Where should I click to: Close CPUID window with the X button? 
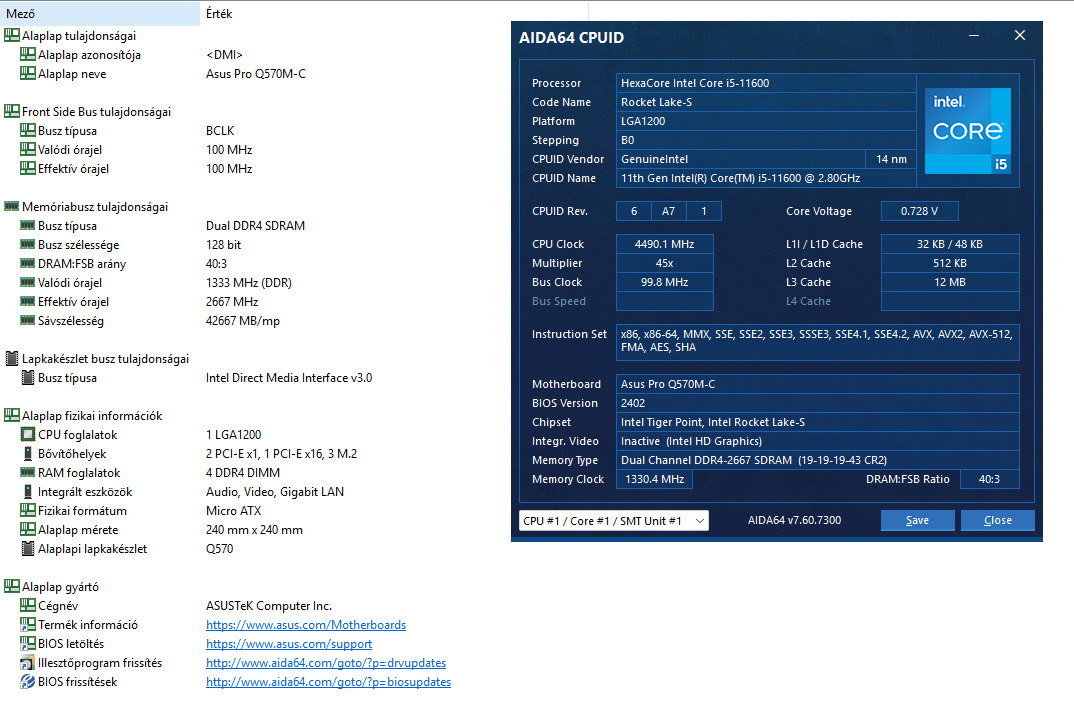(1020, 36)
